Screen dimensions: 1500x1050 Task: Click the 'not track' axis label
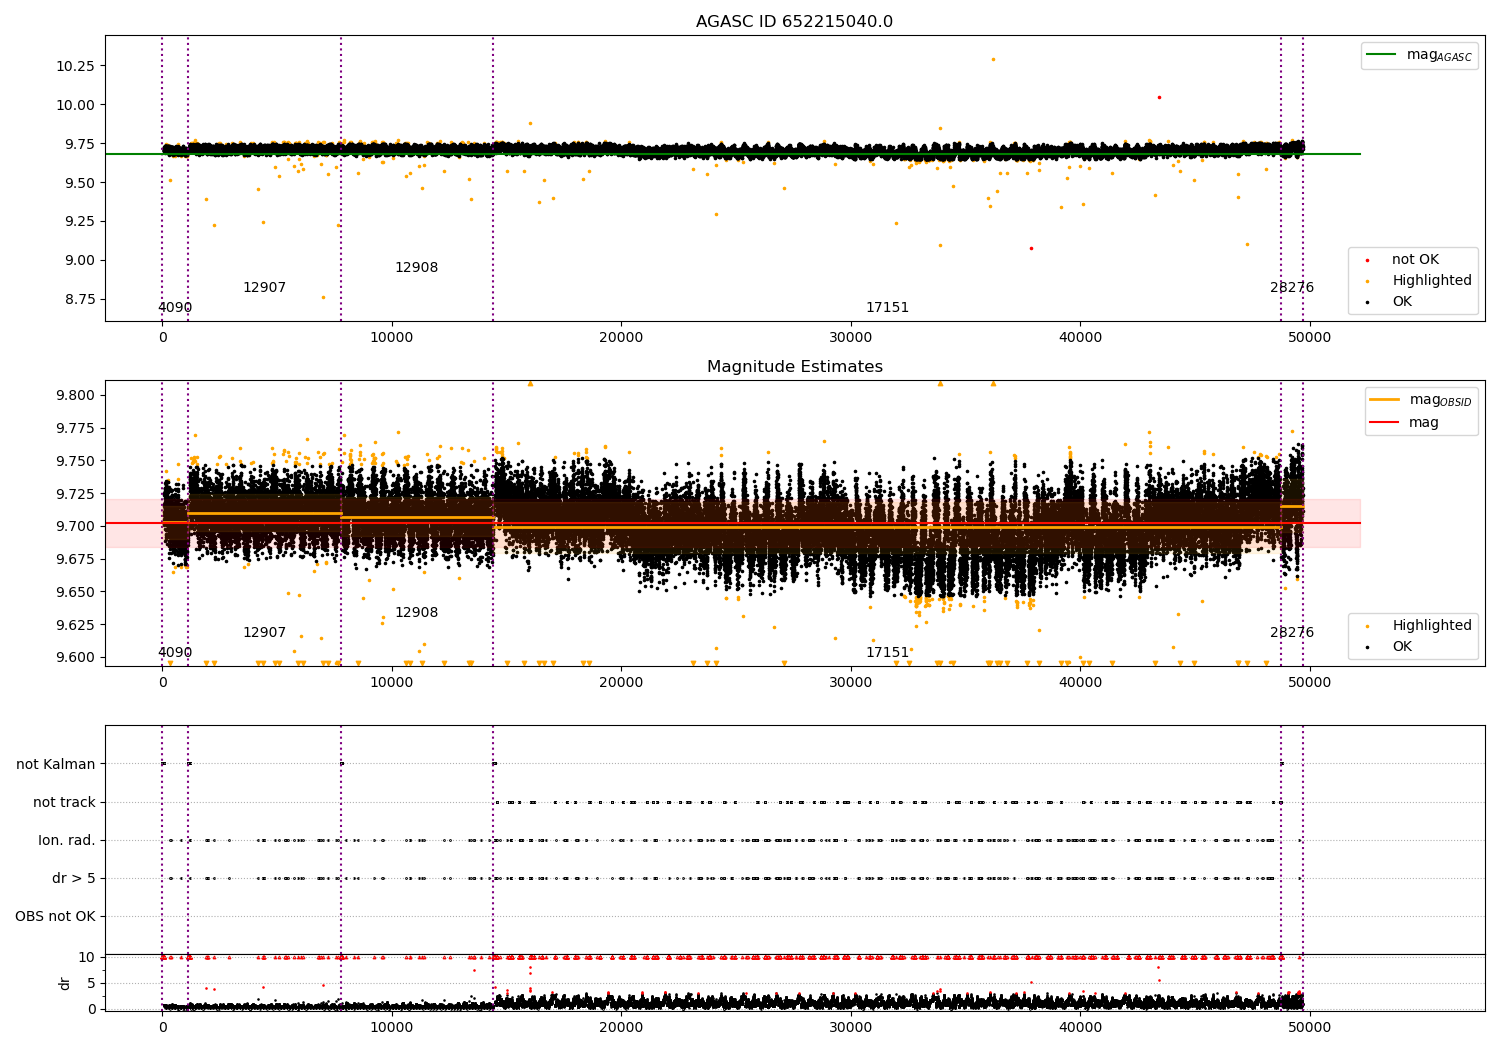click(x=64, y=802)
